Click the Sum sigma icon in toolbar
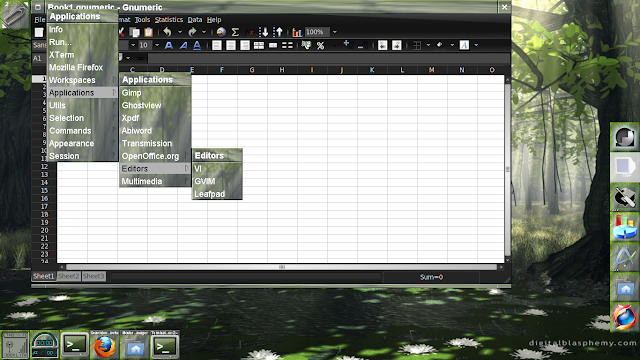Viewport: 640px width, 360px height. [235, 32]
